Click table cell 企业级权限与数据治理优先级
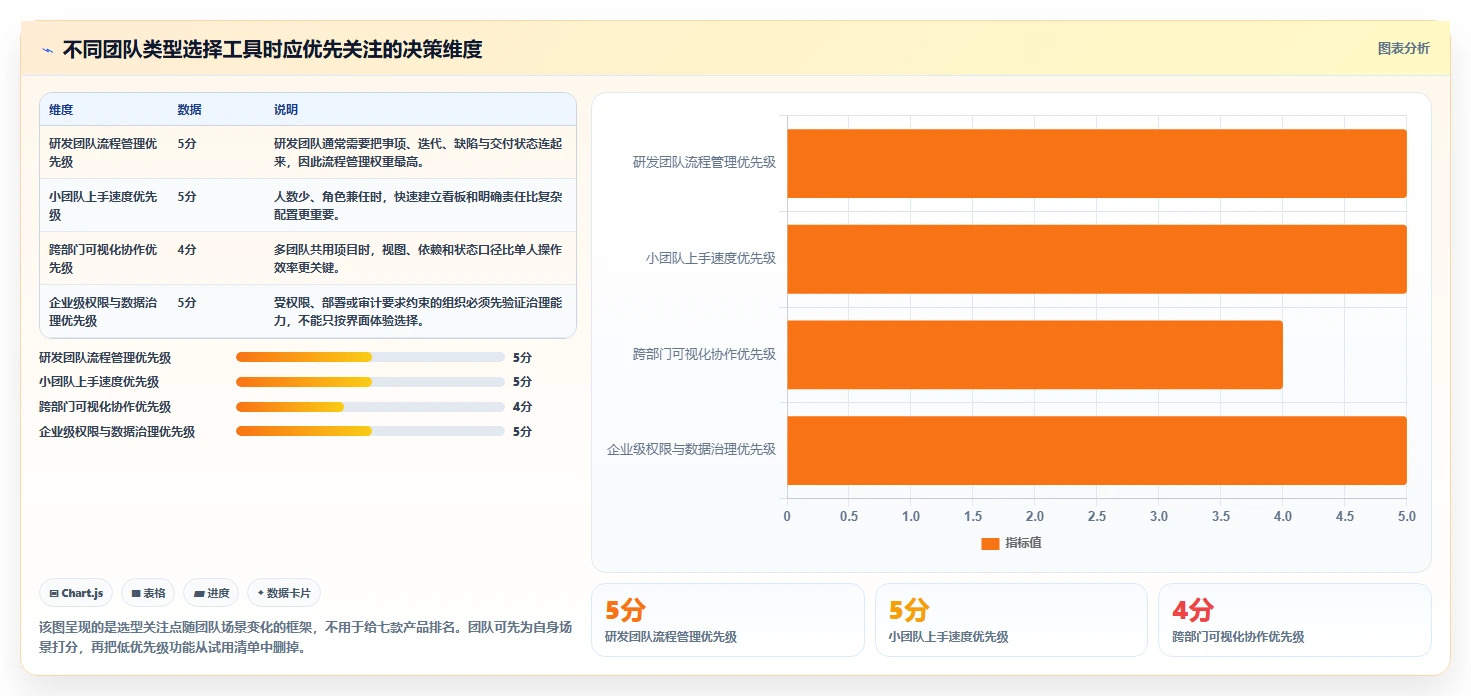This screenshot has width=1471, height=696. pyautogui.click(x=104, y=311)
